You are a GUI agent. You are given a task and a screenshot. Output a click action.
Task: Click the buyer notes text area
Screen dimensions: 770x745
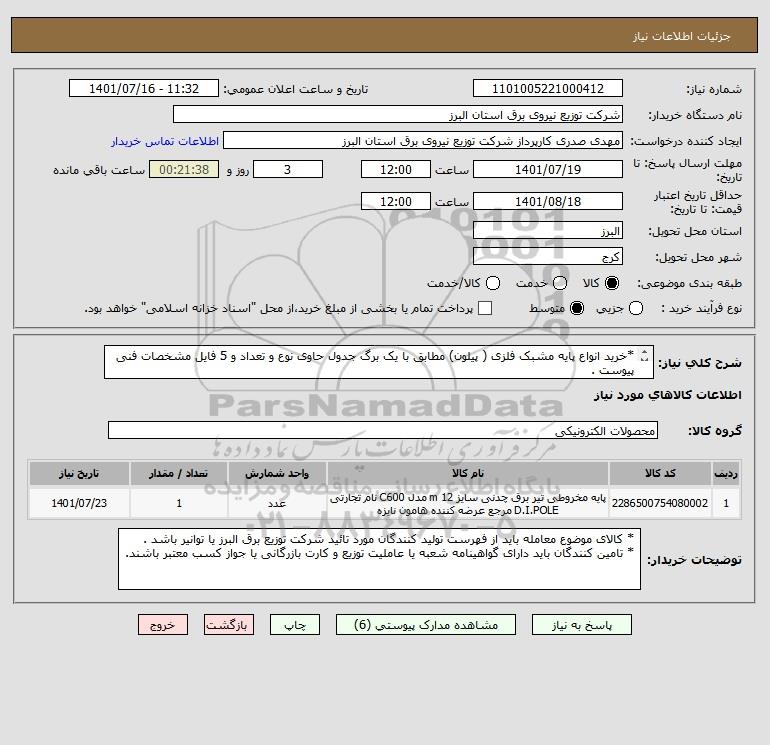tap(379, 559)
